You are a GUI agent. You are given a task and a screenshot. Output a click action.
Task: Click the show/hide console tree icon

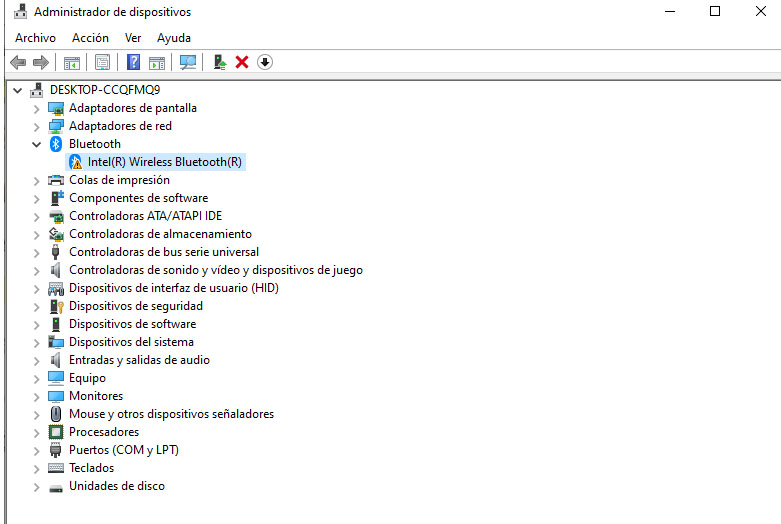pos(71,63)
